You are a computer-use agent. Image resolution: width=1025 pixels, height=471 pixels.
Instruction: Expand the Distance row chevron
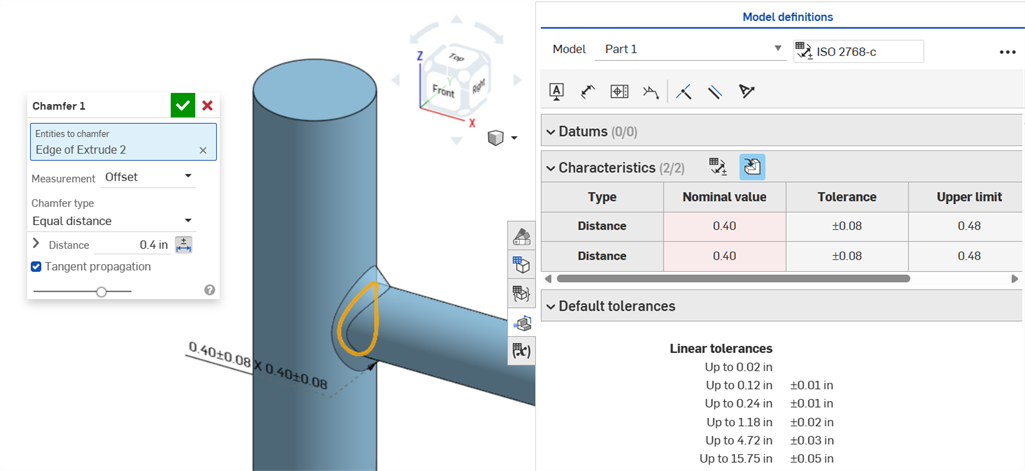(35, 243)
